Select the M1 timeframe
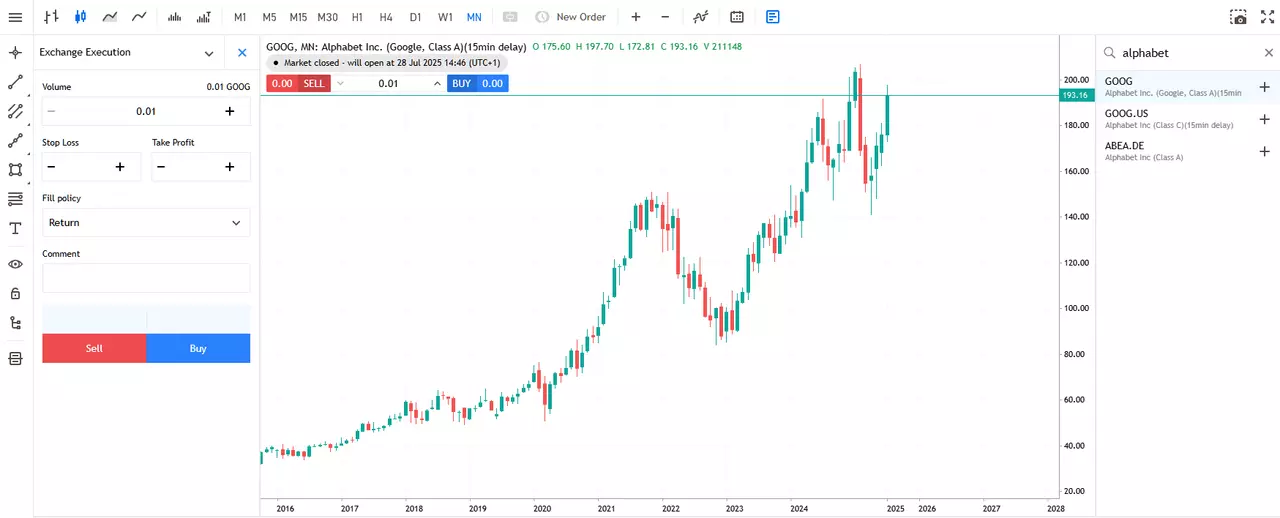This screenshot has height=518, width=1280. (240, 17)
